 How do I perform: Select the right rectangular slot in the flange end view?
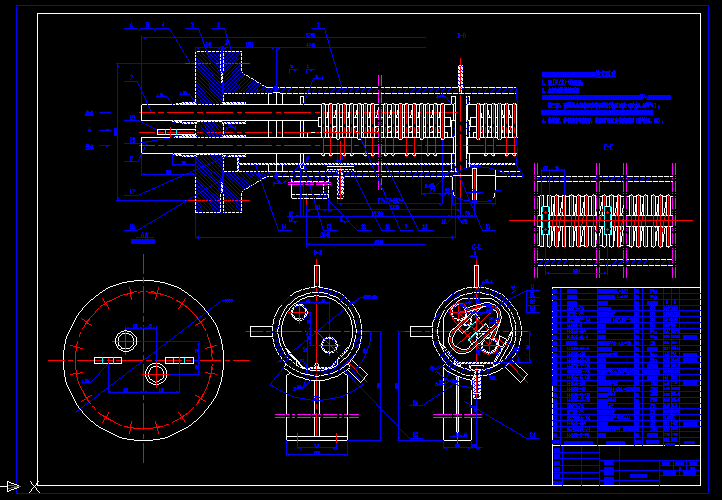180,360
